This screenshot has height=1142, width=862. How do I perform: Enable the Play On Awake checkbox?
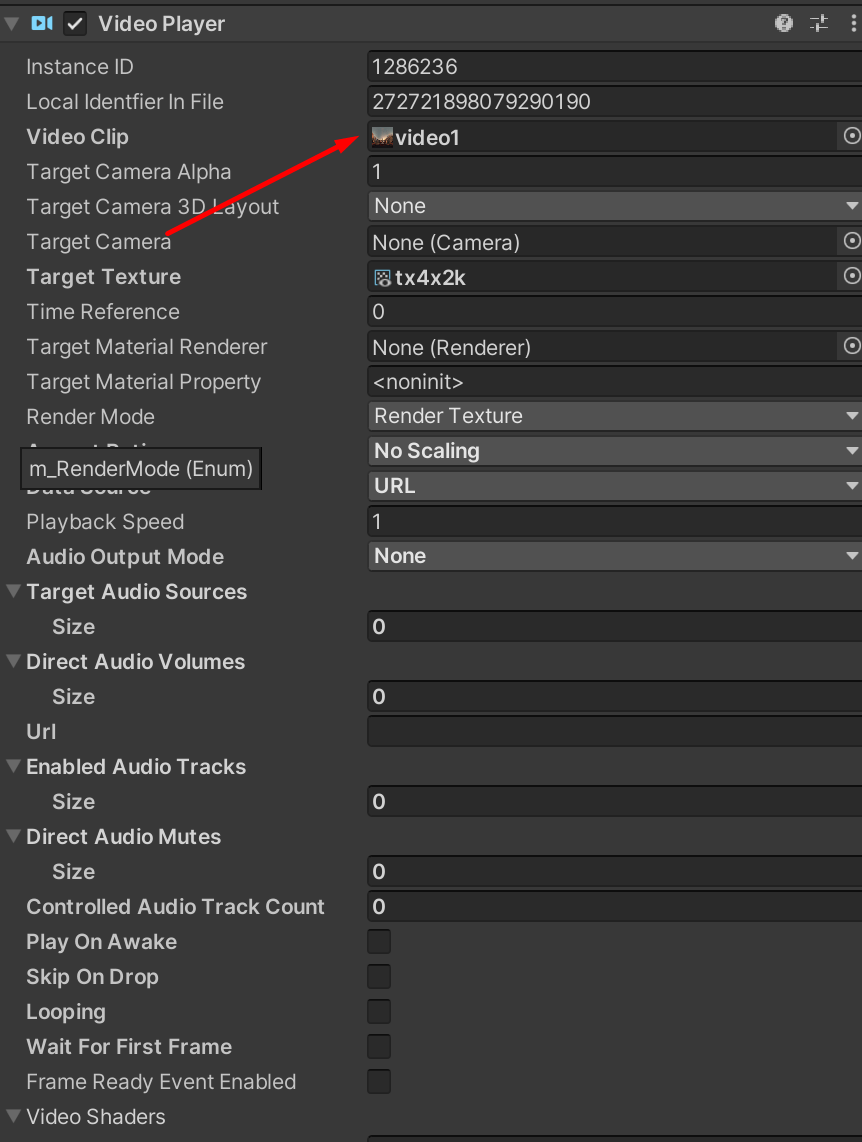(379, 942)
